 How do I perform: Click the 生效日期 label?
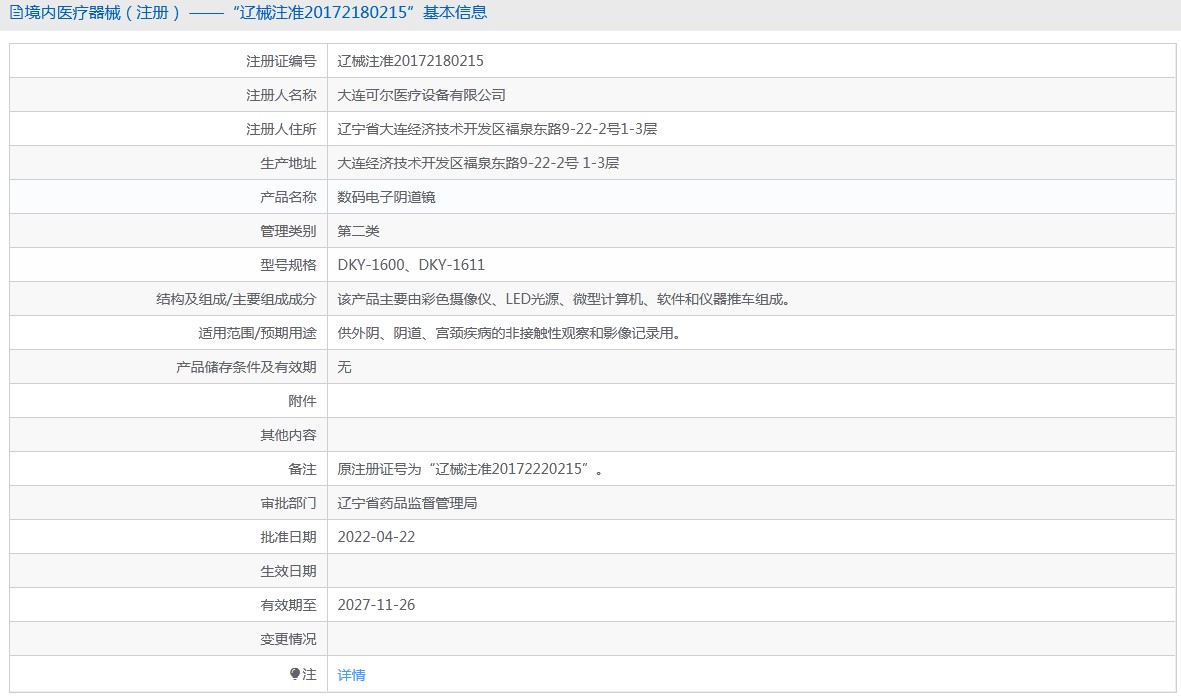point(288,571)
